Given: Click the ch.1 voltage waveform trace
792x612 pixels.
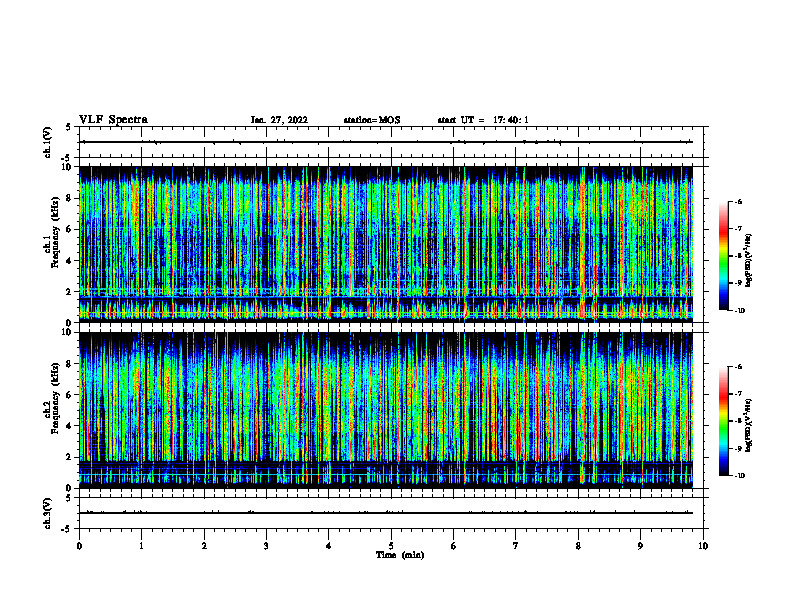Looking at the screenshot, I should pos(386,142).
